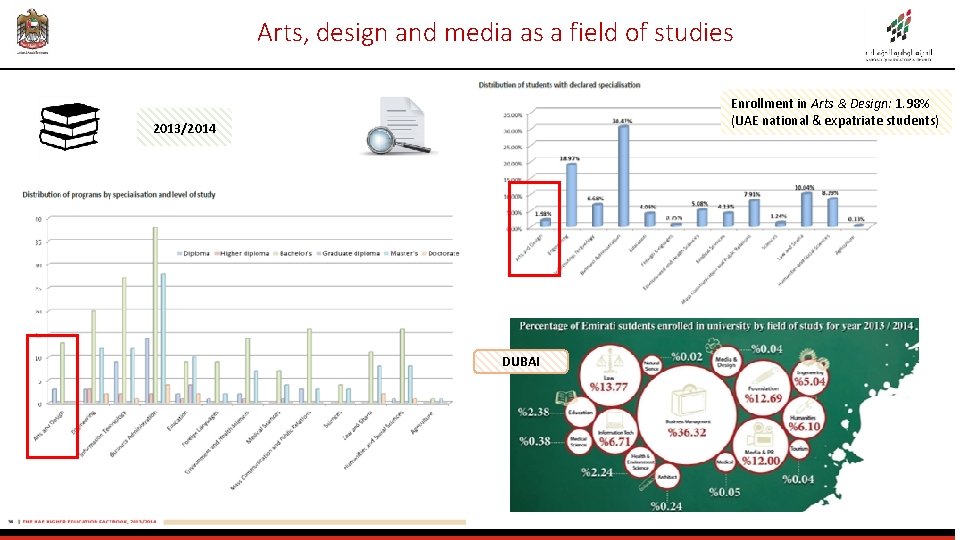Click the video camera icon in Media & PR bubble

click(762, 433)
